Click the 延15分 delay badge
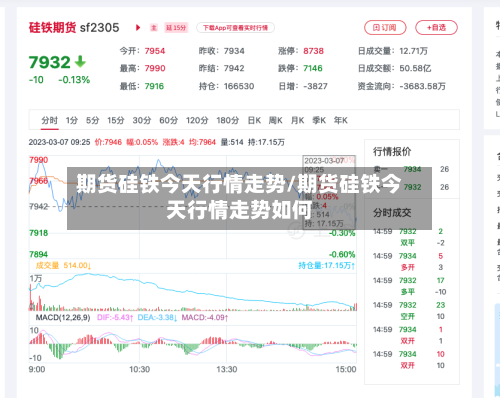Screen dimensions: 500x398 pos(176,28)
